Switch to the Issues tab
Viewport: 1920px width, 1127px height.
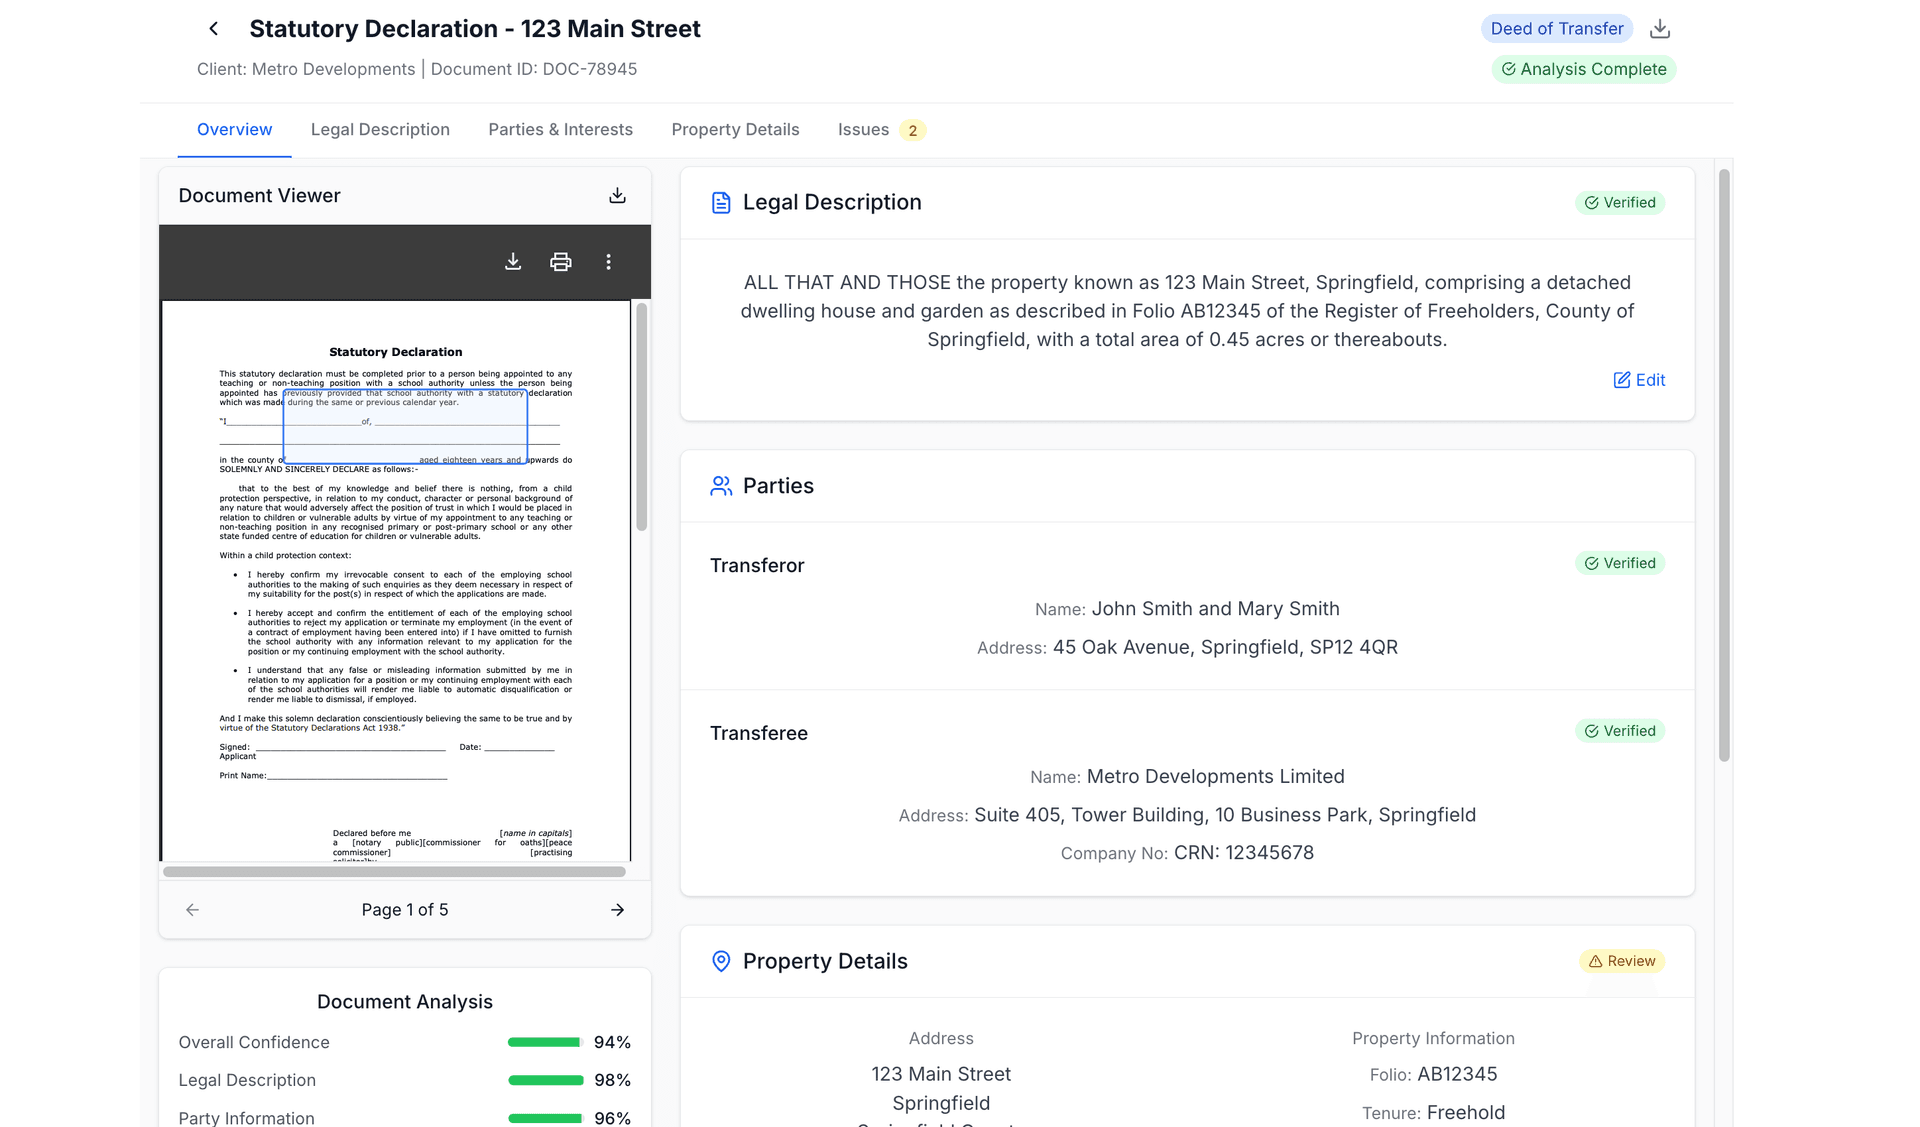click(x=864, y=129)
